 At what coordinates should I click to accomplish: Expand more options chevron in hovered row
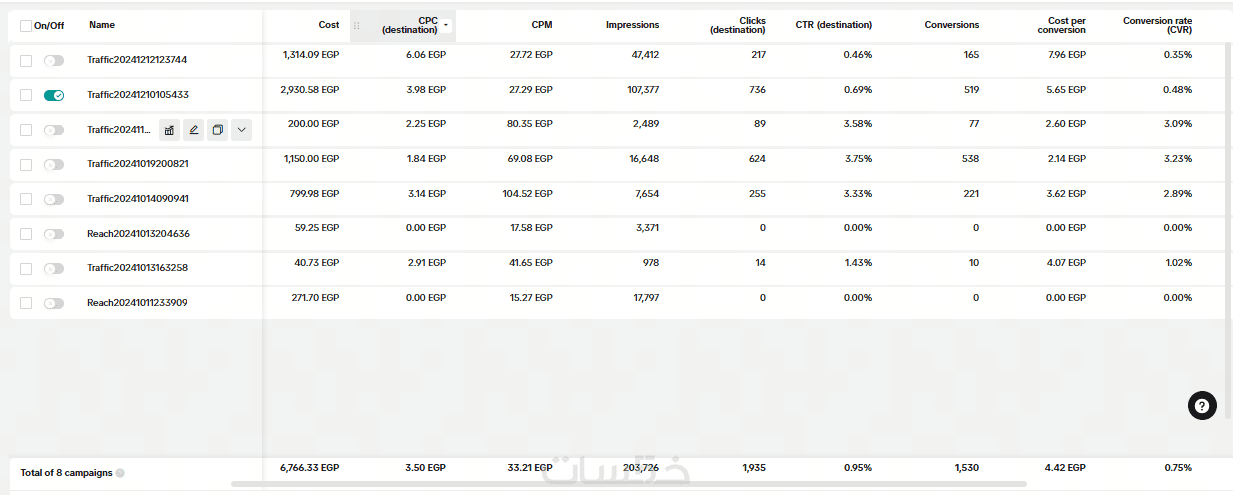click(241, 129)
